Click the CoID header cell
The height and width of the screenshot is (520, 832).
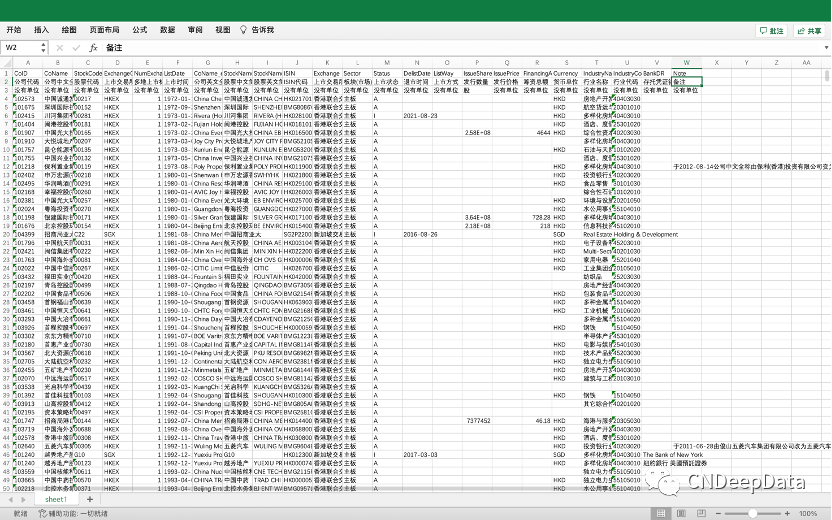[28, 73]
